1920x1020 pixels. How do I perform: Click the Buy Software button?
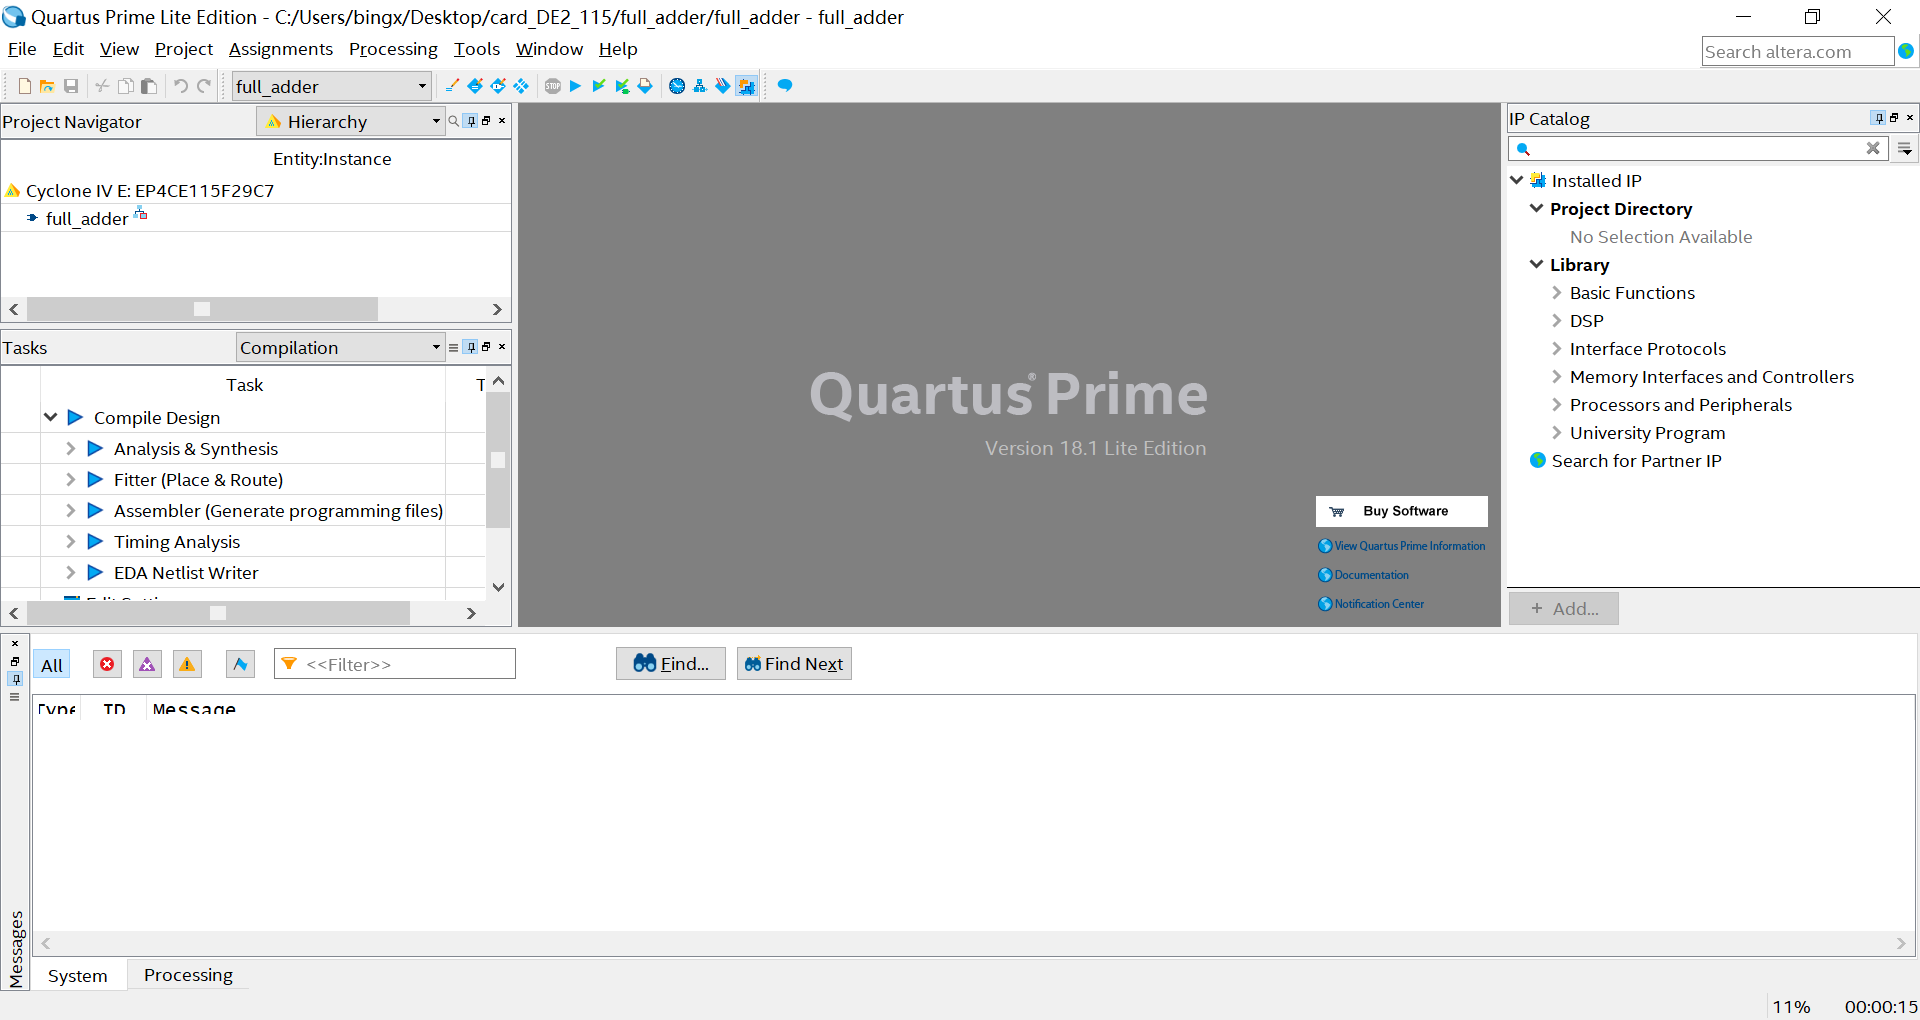pyautogui.click(x=1401, y=511)
